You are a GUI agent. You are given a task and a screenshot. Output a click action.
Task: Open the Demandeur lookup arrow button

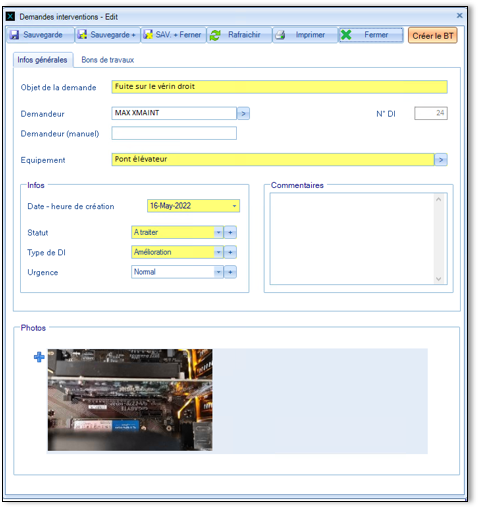tap(243, 114)
